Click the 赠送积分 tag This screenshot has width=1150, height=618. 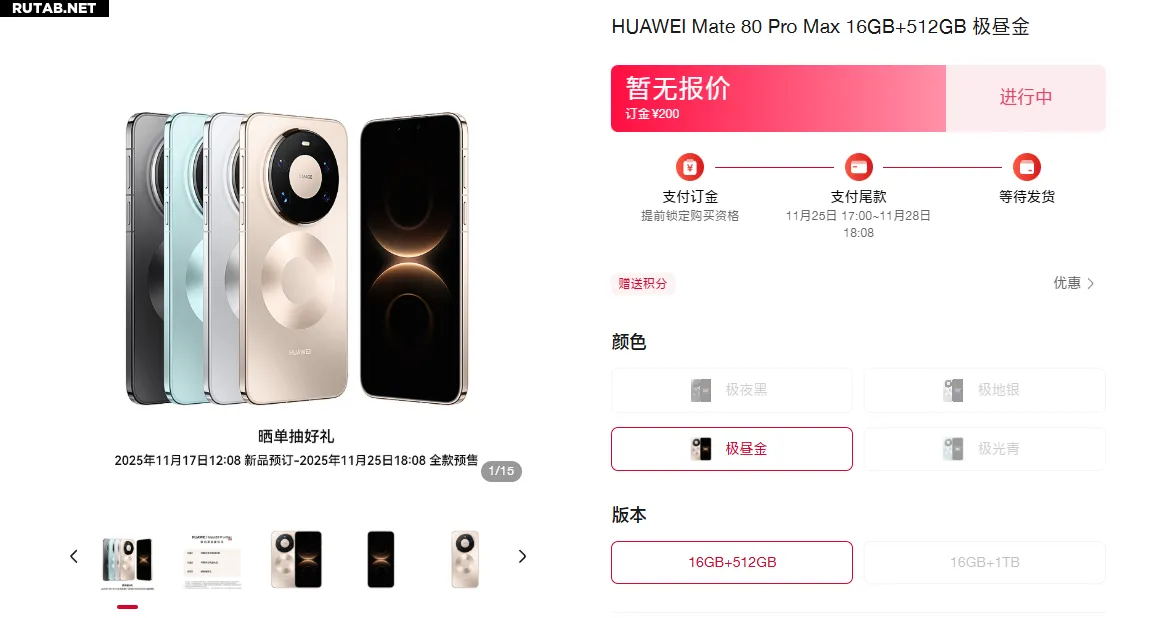pos(642,284)
